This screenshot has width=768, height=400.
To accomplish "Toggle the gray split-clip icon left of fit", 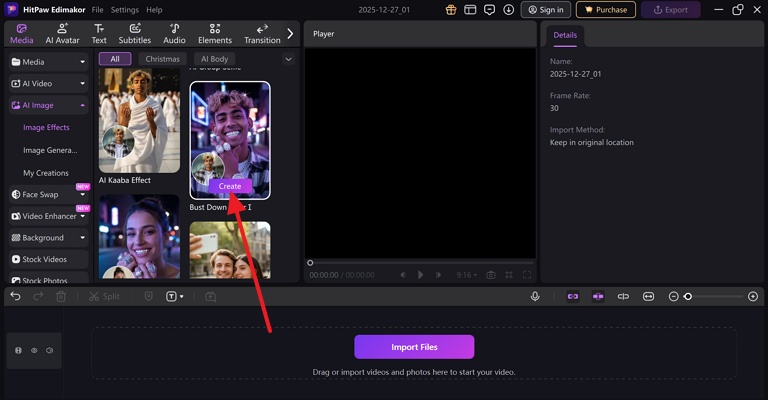I will click(x=623, y=296).
